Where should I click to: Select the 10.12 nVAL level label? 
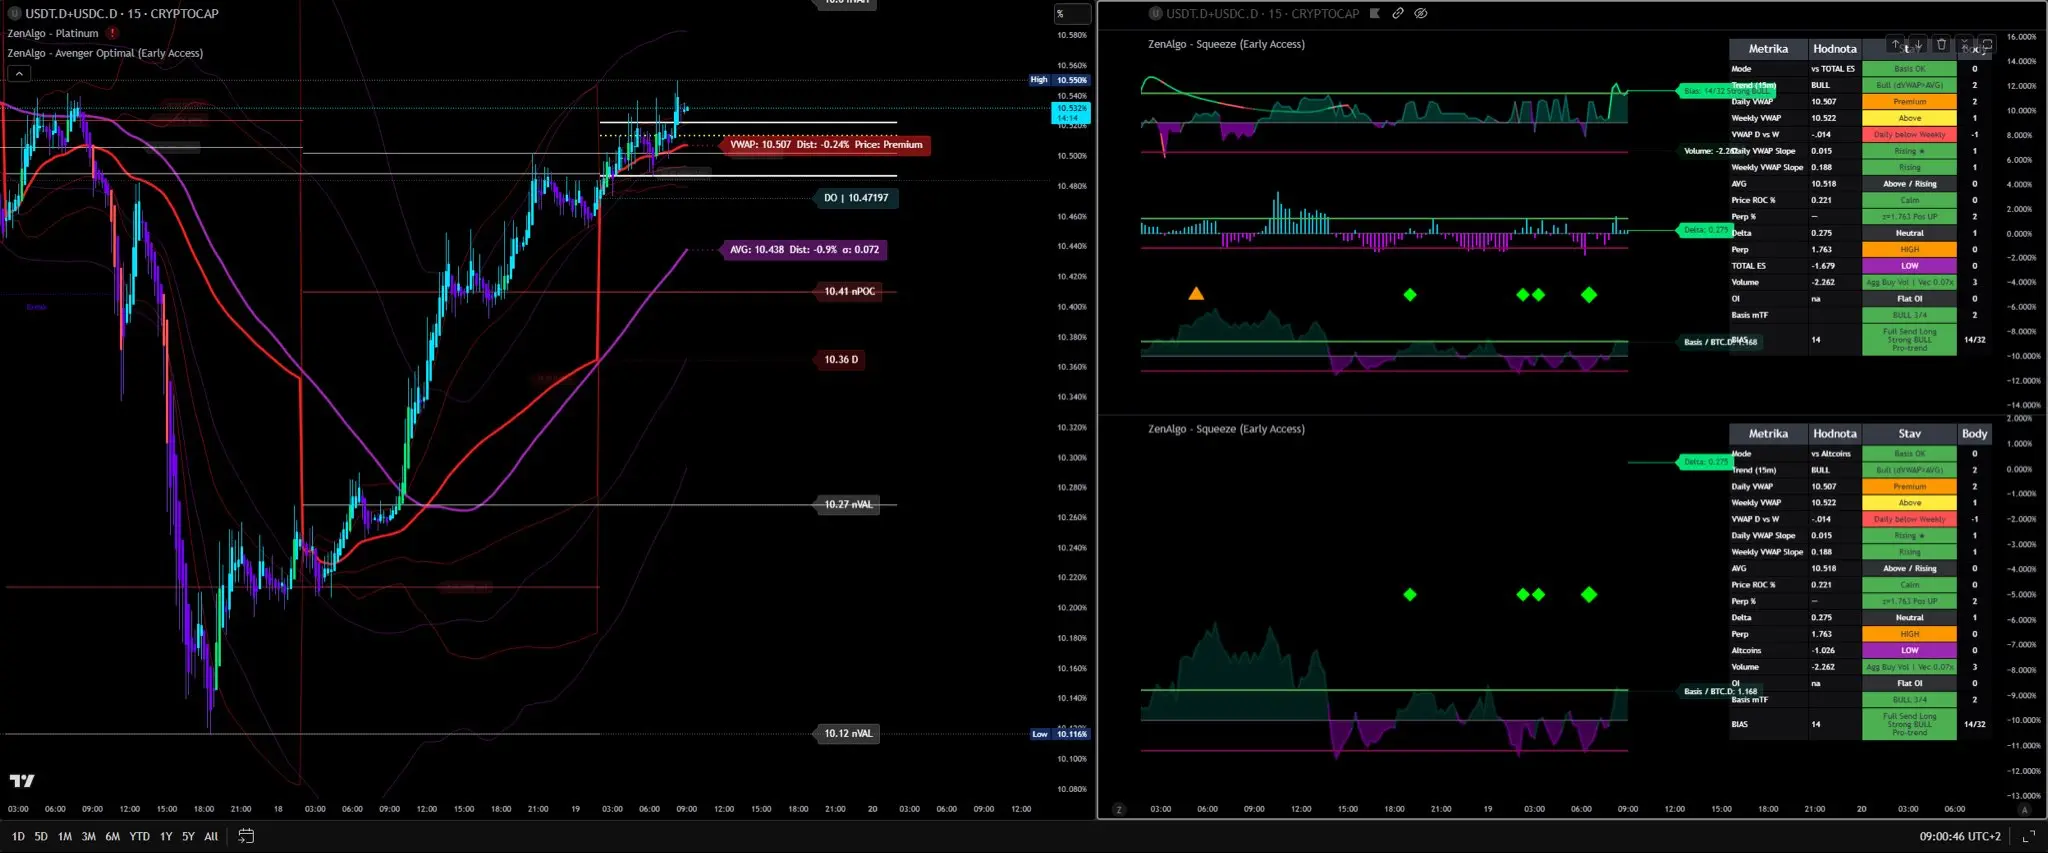point(848,734)
